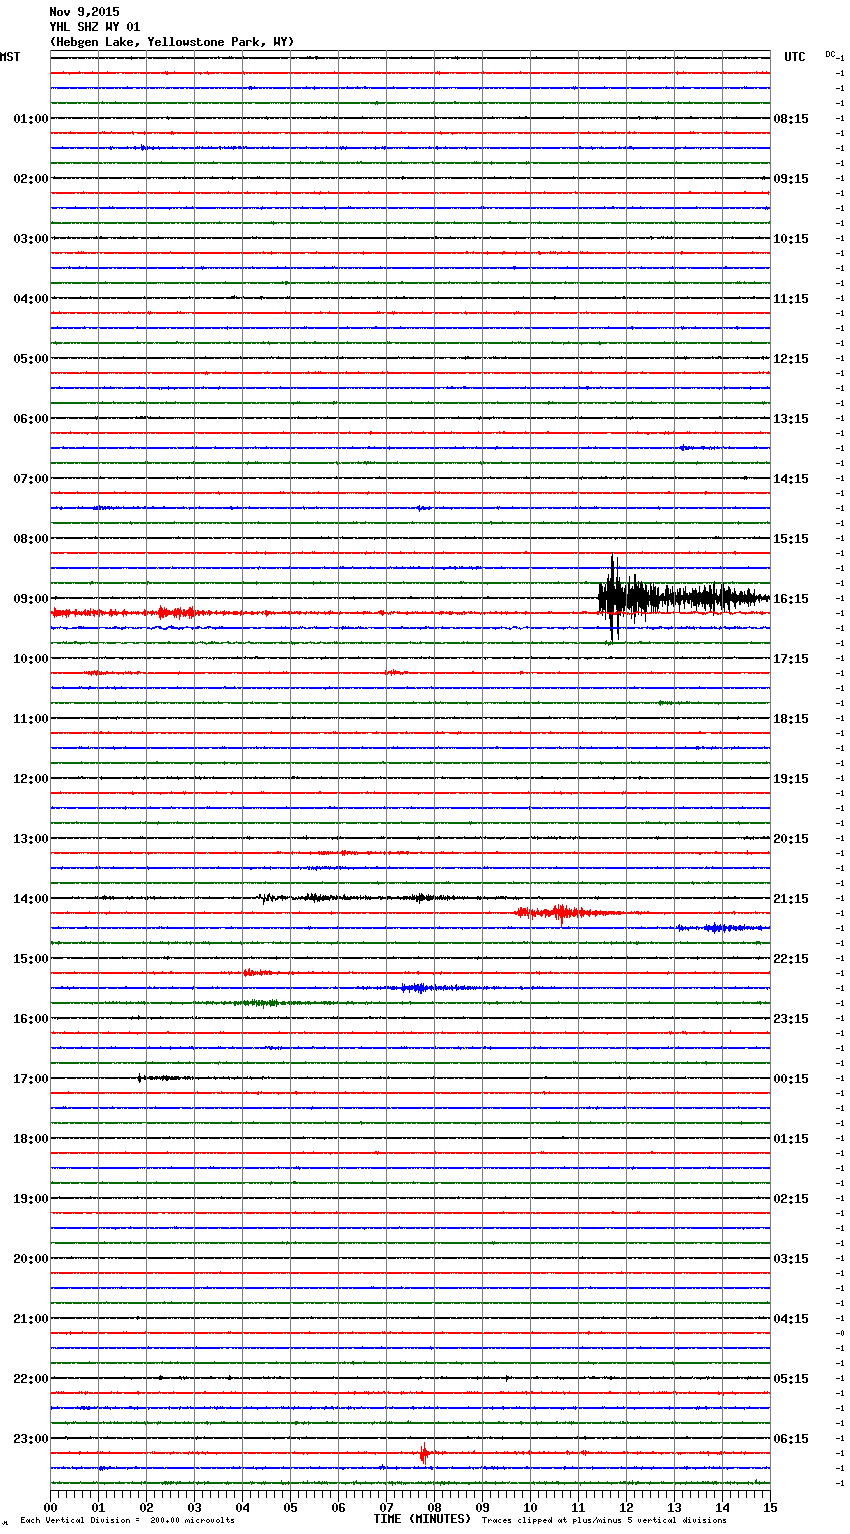Click the "16:15" UTC time label
850x1534 pixels.
tap(791, 599)
